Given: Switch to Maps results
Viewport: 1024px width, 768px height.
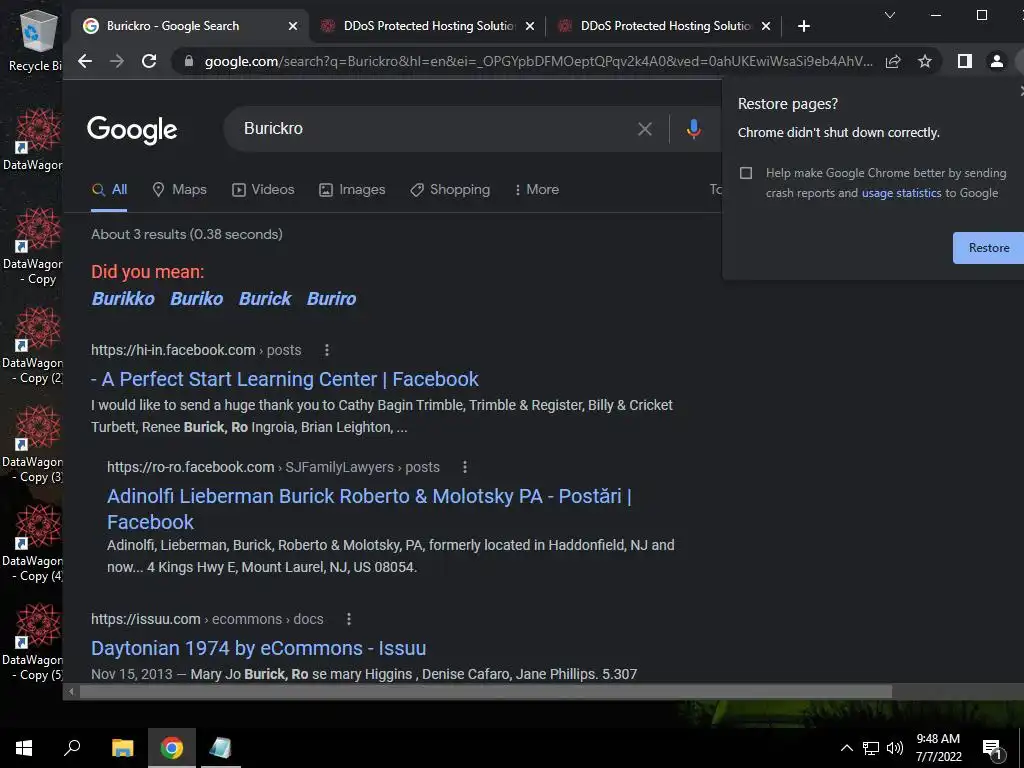Looking at the screenshot, I should click(180, 189).
